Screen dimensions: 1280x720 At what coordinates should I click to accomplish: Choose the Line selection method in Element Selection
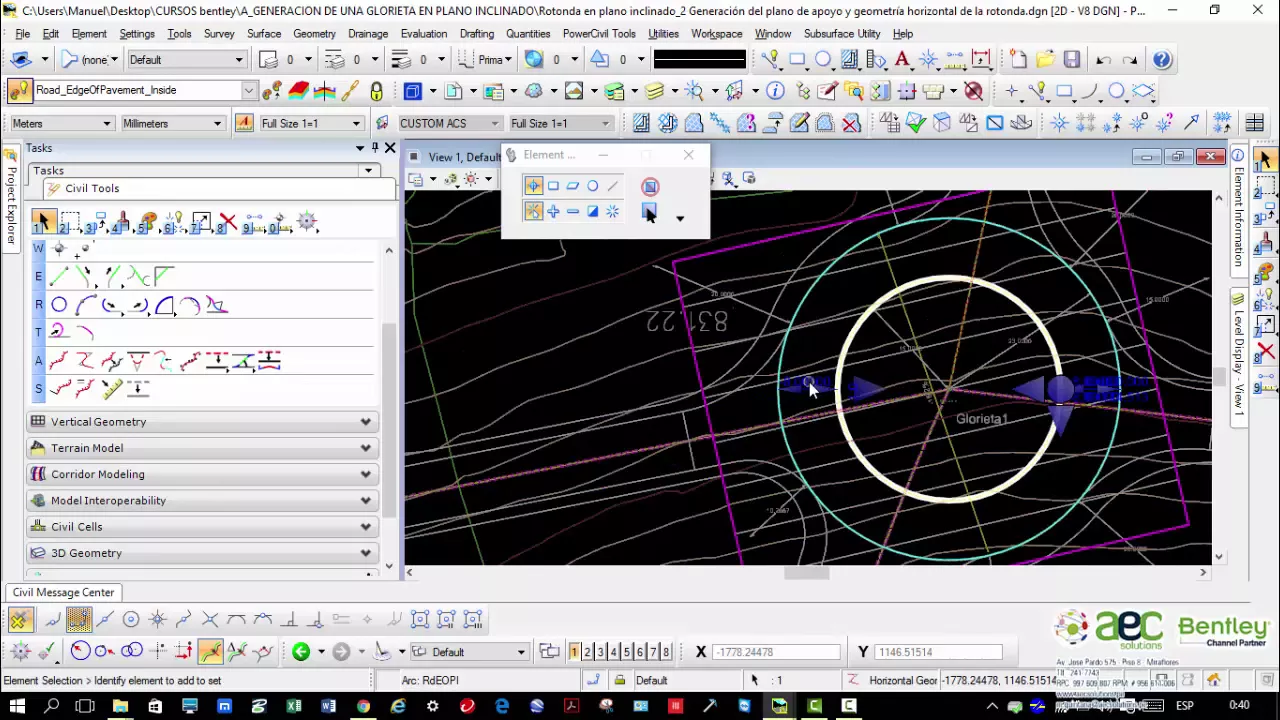pyautogui.click(x=612, y=186)
